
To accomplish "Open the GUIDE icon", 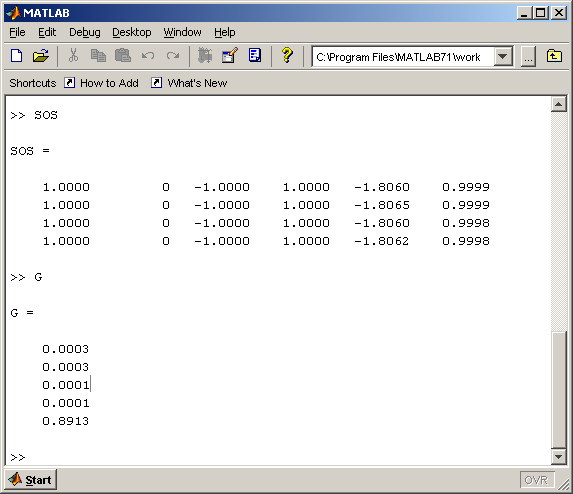I will click(x=230, y=56).
